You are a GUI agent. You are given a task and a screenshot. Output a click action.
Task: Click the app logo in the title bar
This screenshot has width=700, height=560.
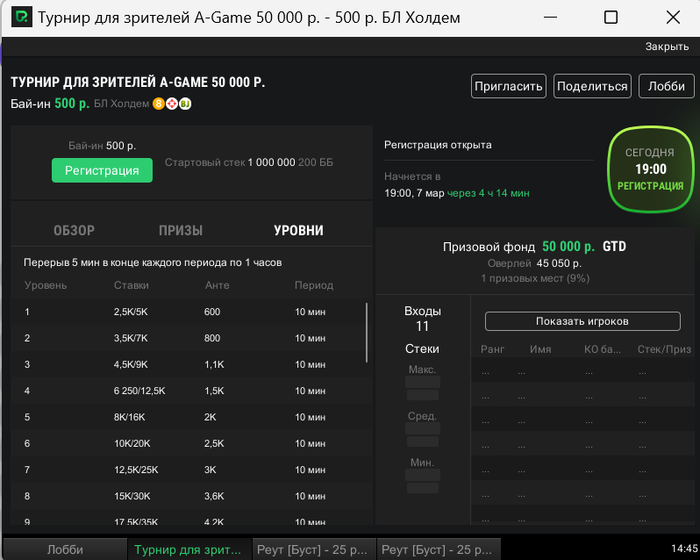coord(21,17)
